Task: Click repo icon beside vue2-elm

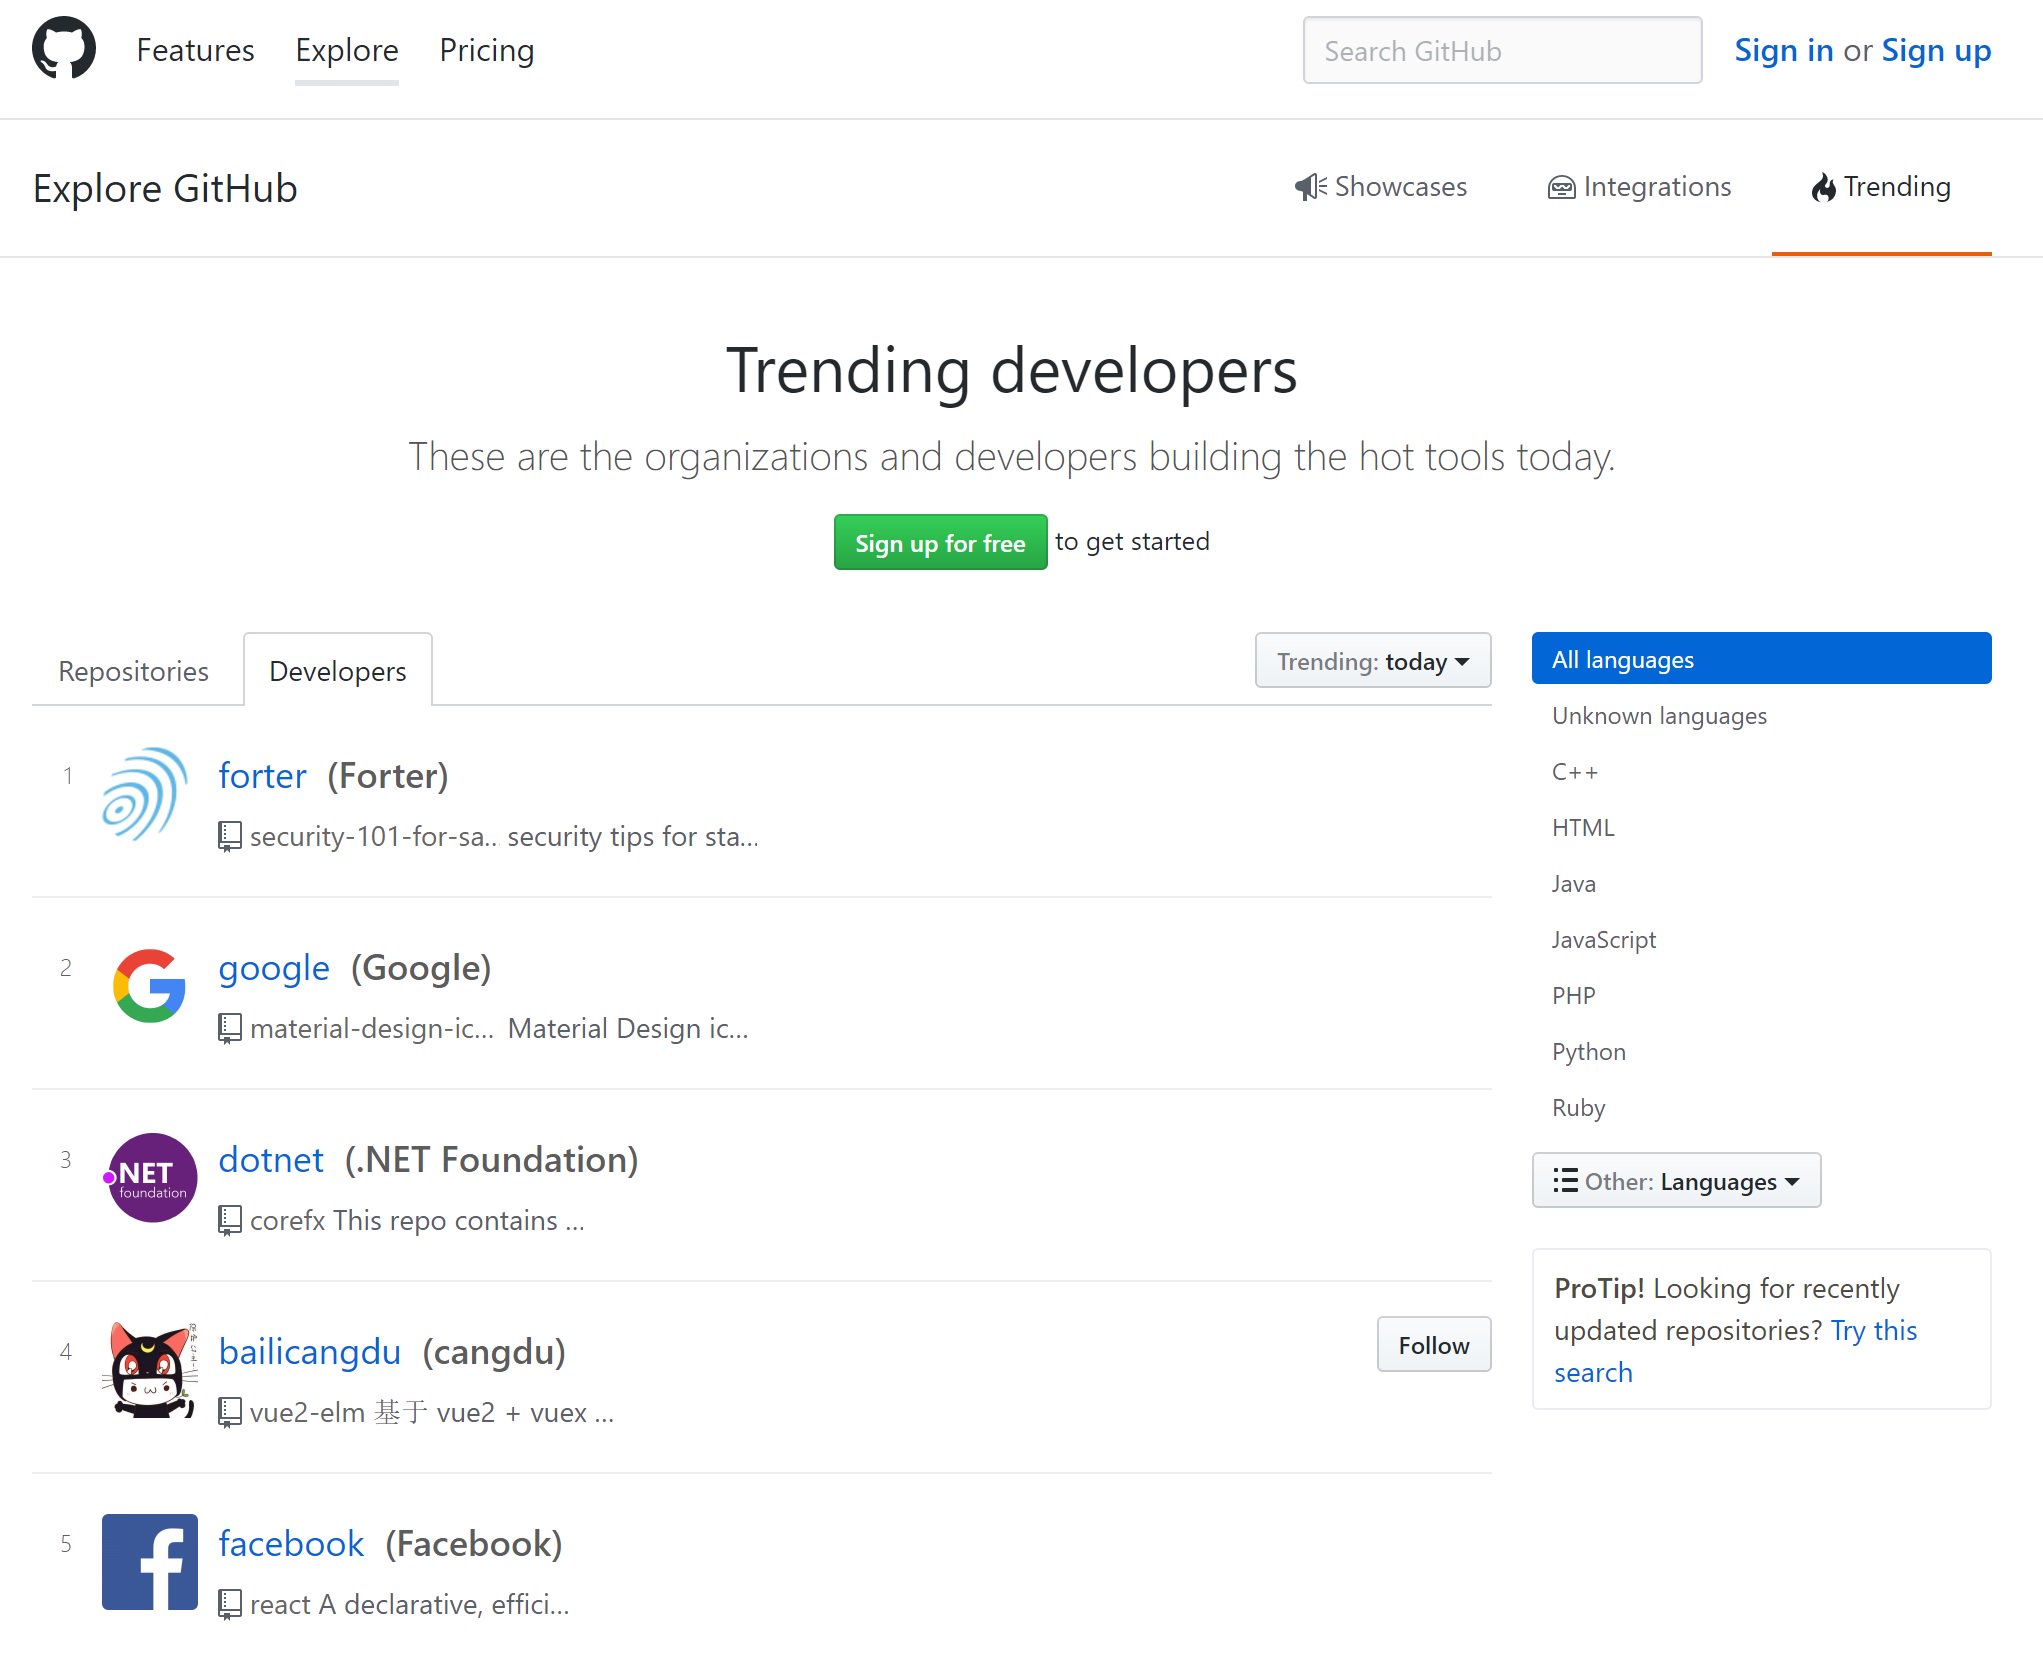Action: pos(230,1412)
